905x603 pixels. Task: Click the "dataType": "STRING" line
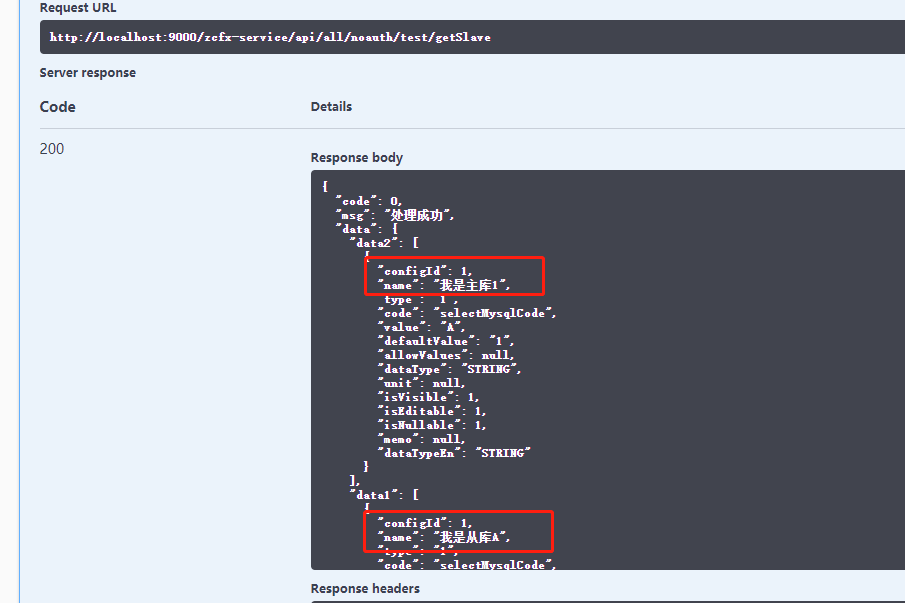[450, 369]
